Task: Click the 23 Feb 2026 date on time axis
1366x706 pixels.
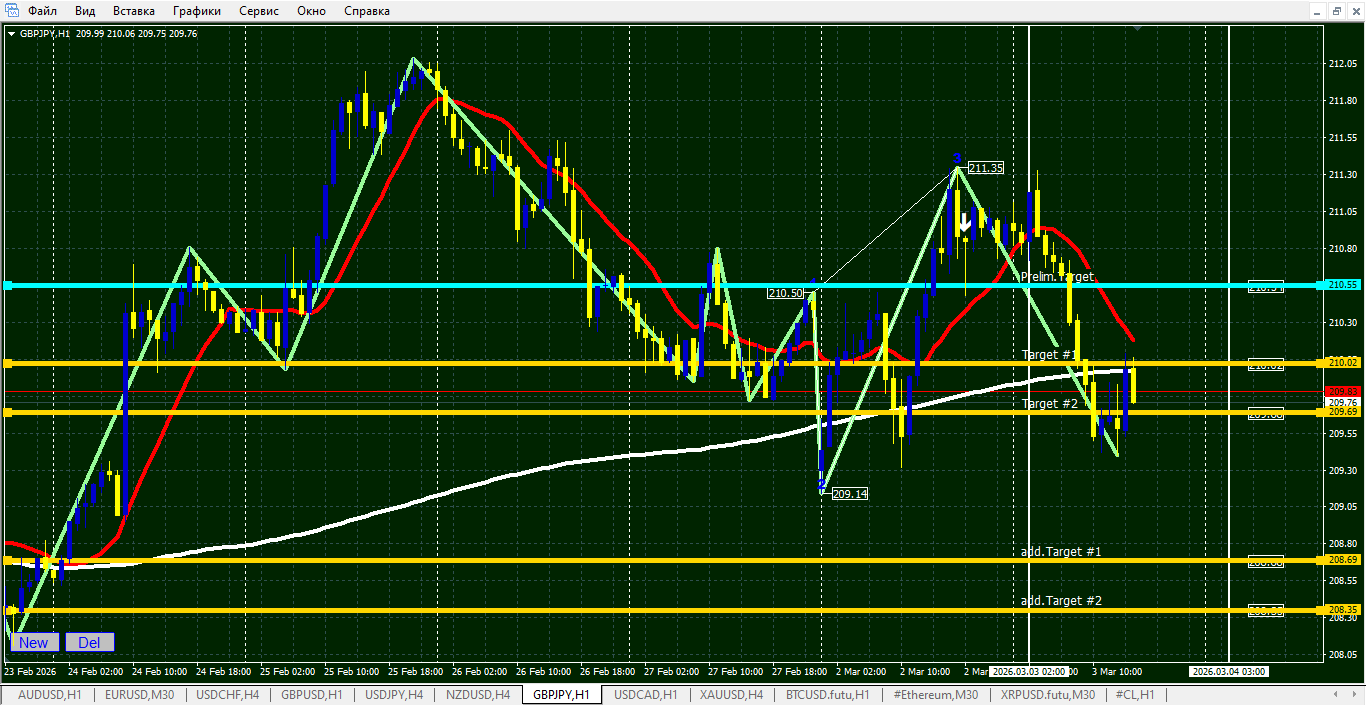Action: point(31,671)
